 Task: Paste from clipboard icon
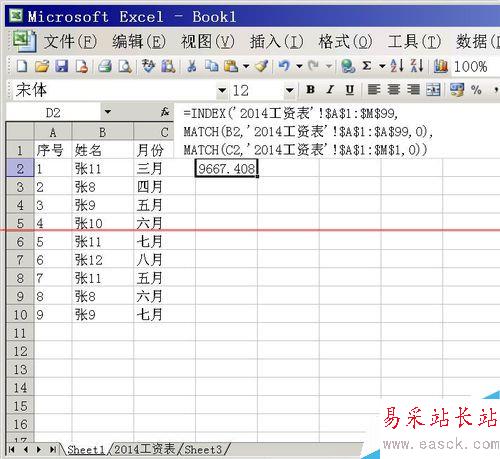pos(231,66)
